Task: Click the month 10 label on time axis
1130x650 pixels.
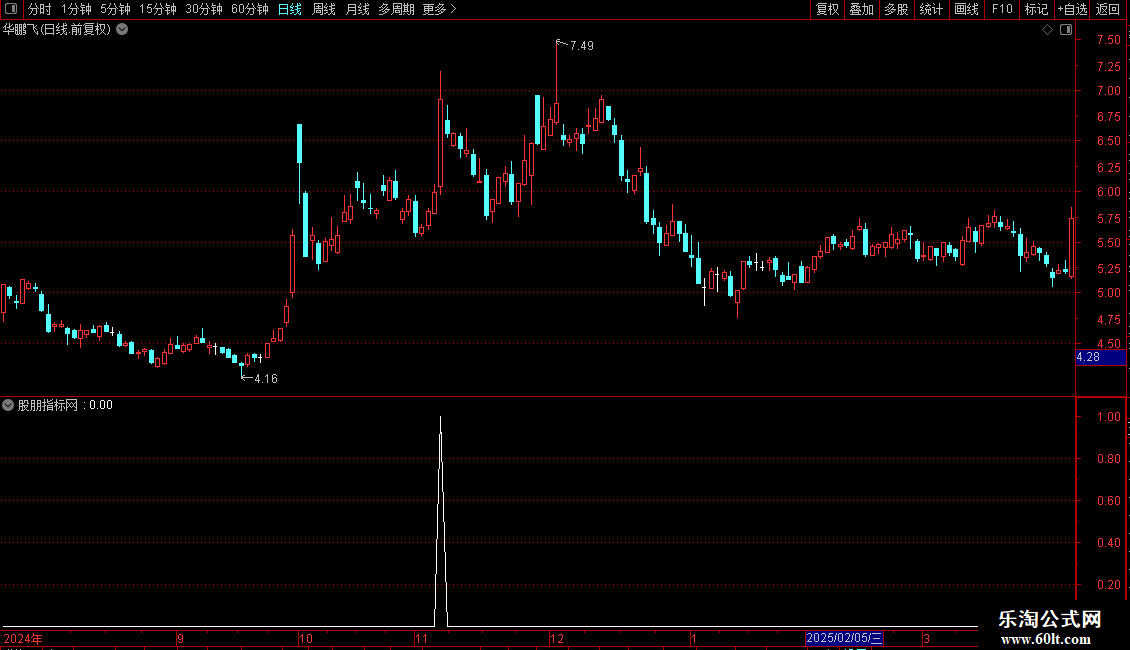Action: pos(306,638)
